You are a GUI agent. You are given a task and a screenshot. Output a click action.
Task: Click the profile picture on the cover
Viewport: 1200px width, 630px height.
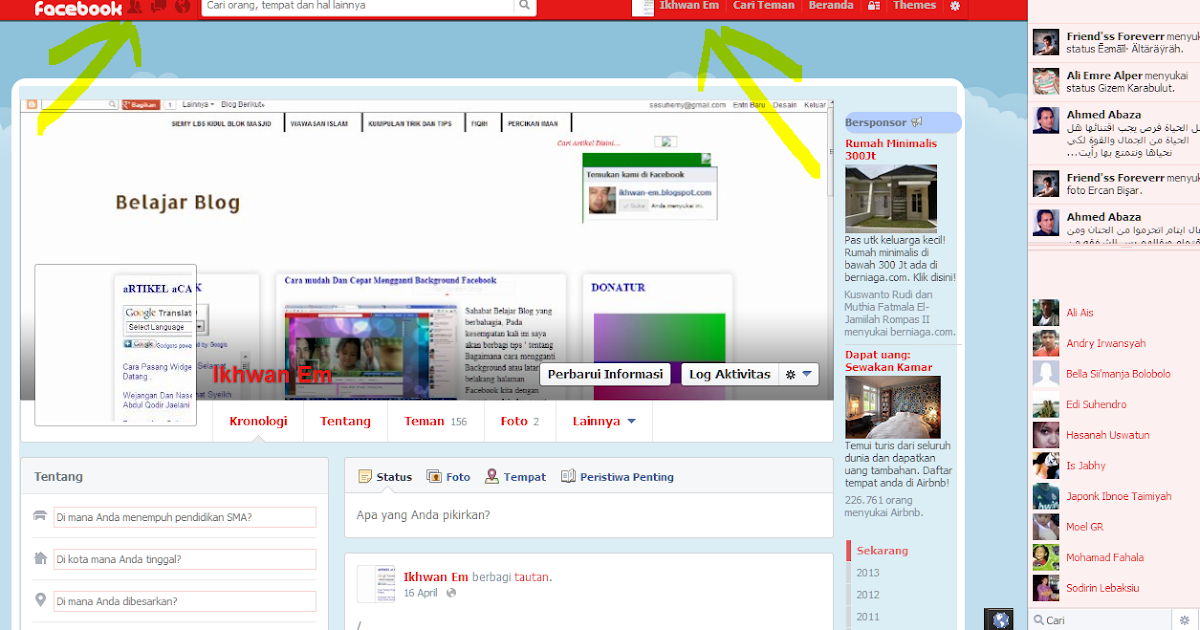pos(116,345)
